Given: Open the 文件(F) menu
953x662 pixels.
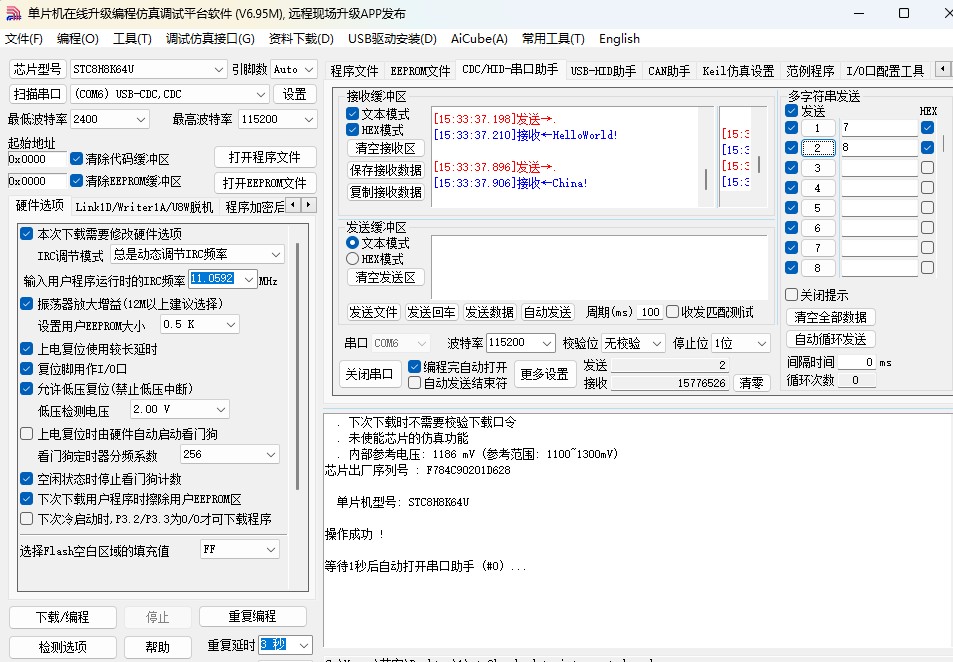Looking at the screenshot, I should (x=24, y=39).
